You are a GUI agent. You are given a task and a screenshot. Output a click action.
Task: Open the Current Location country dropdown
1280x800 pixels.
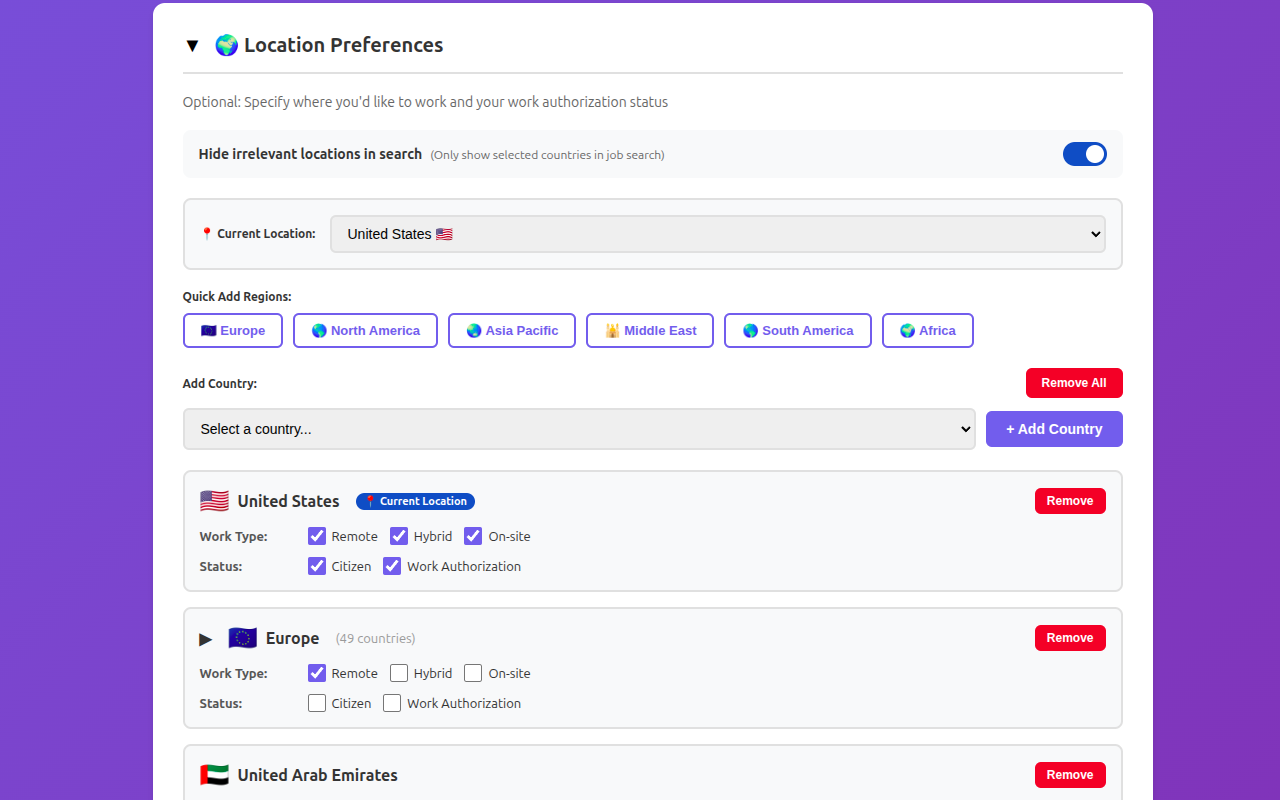717,233
